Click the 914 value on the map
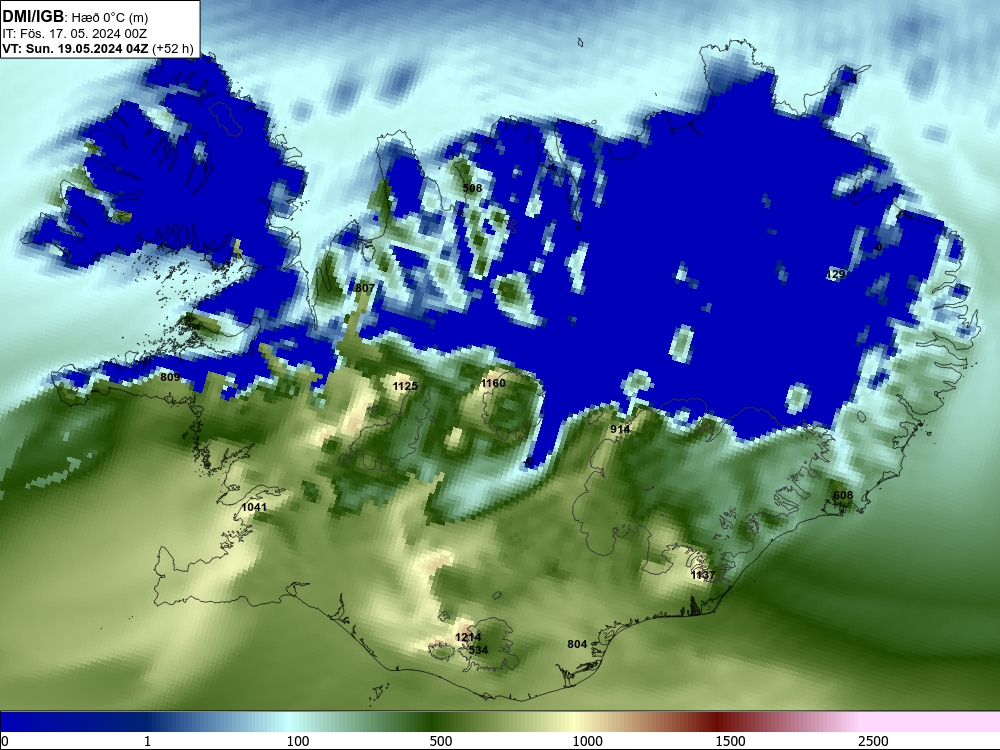 (620, 429)
